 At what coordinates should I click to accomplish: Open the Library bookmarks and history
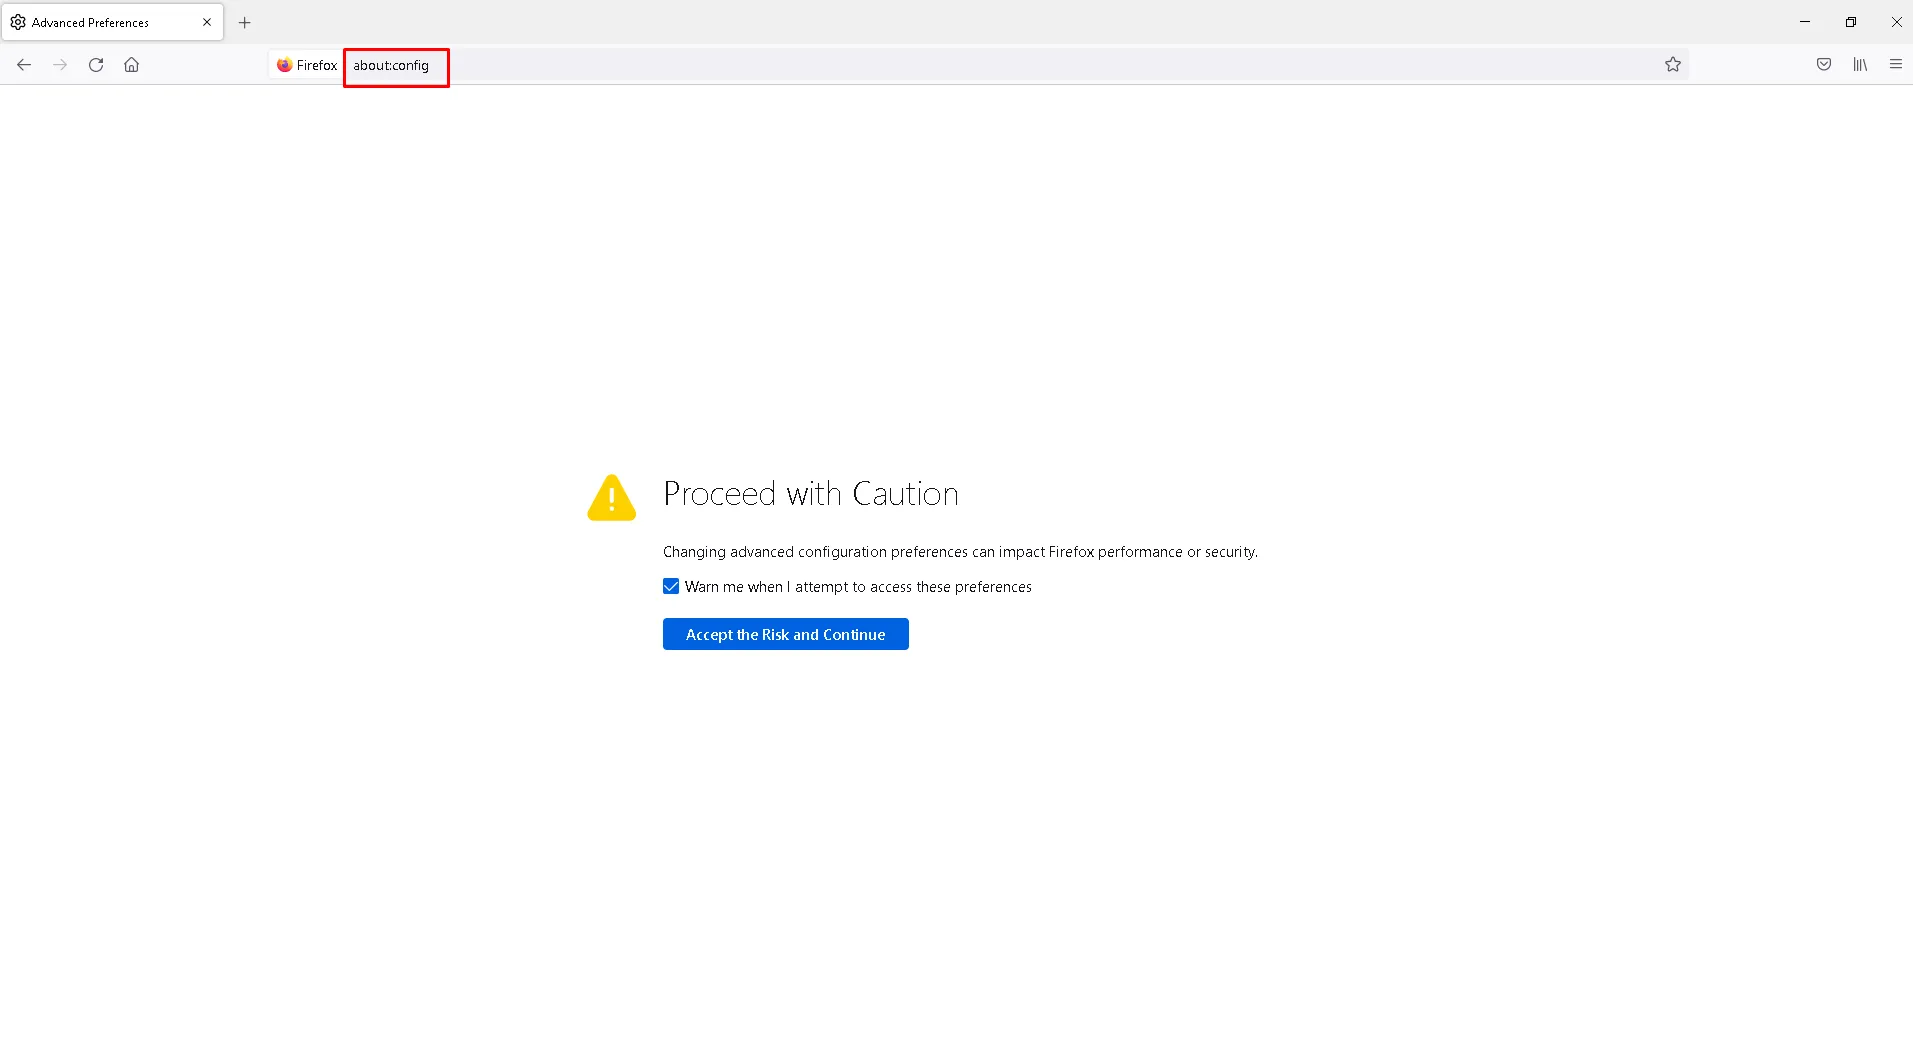tap(1860, 65)
